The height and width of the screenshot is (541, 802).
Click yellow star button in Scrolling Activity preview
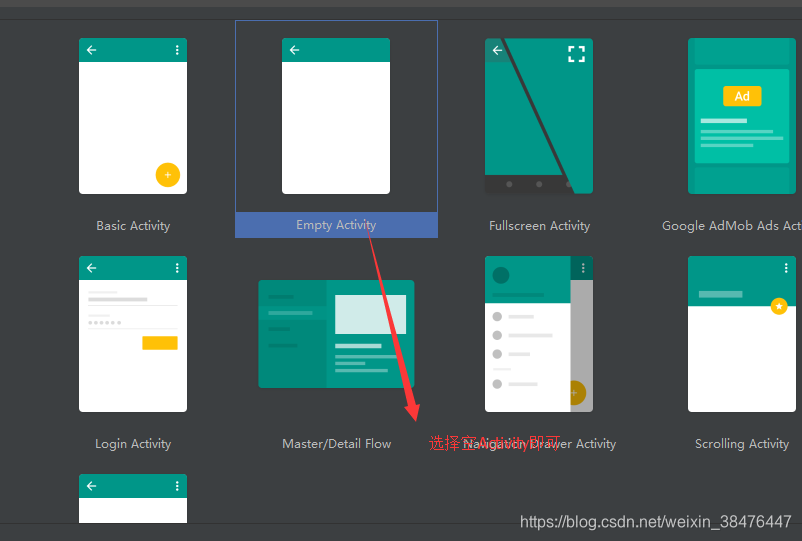[x=779, y=306]
